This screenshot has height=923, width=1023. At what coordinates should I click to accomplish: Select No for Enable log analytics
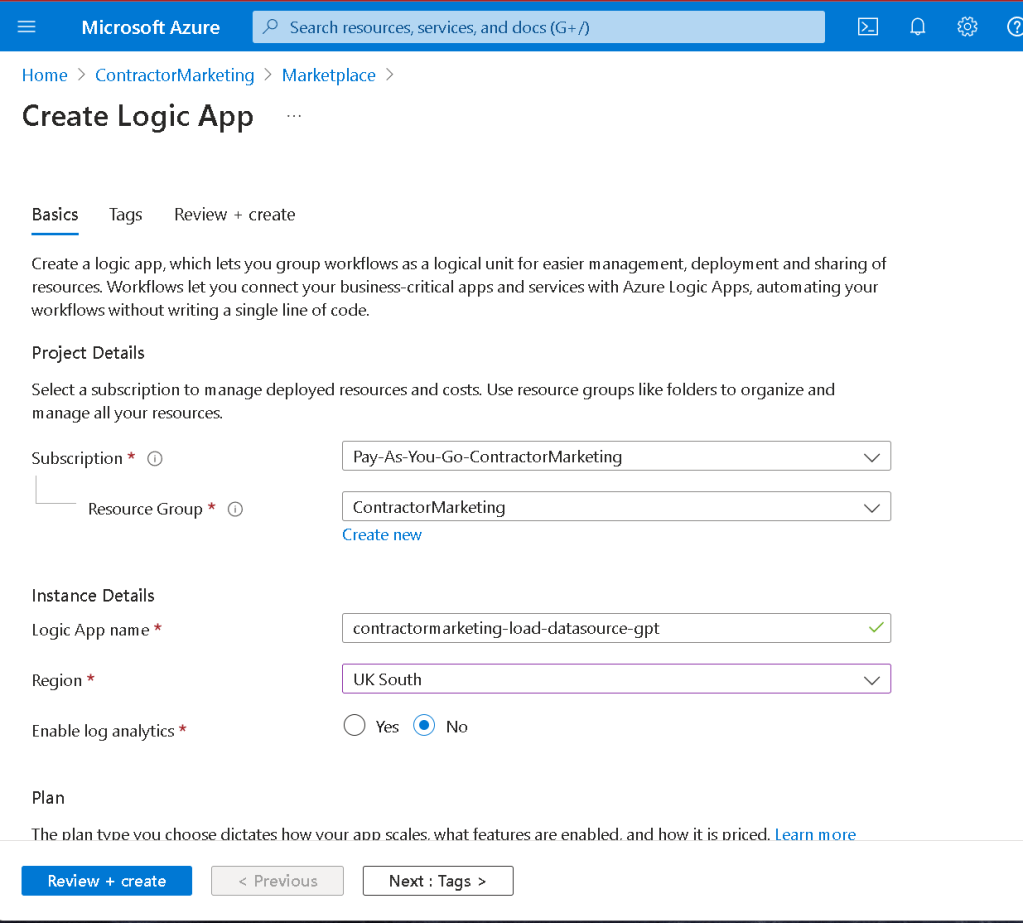tap(424, 725)
